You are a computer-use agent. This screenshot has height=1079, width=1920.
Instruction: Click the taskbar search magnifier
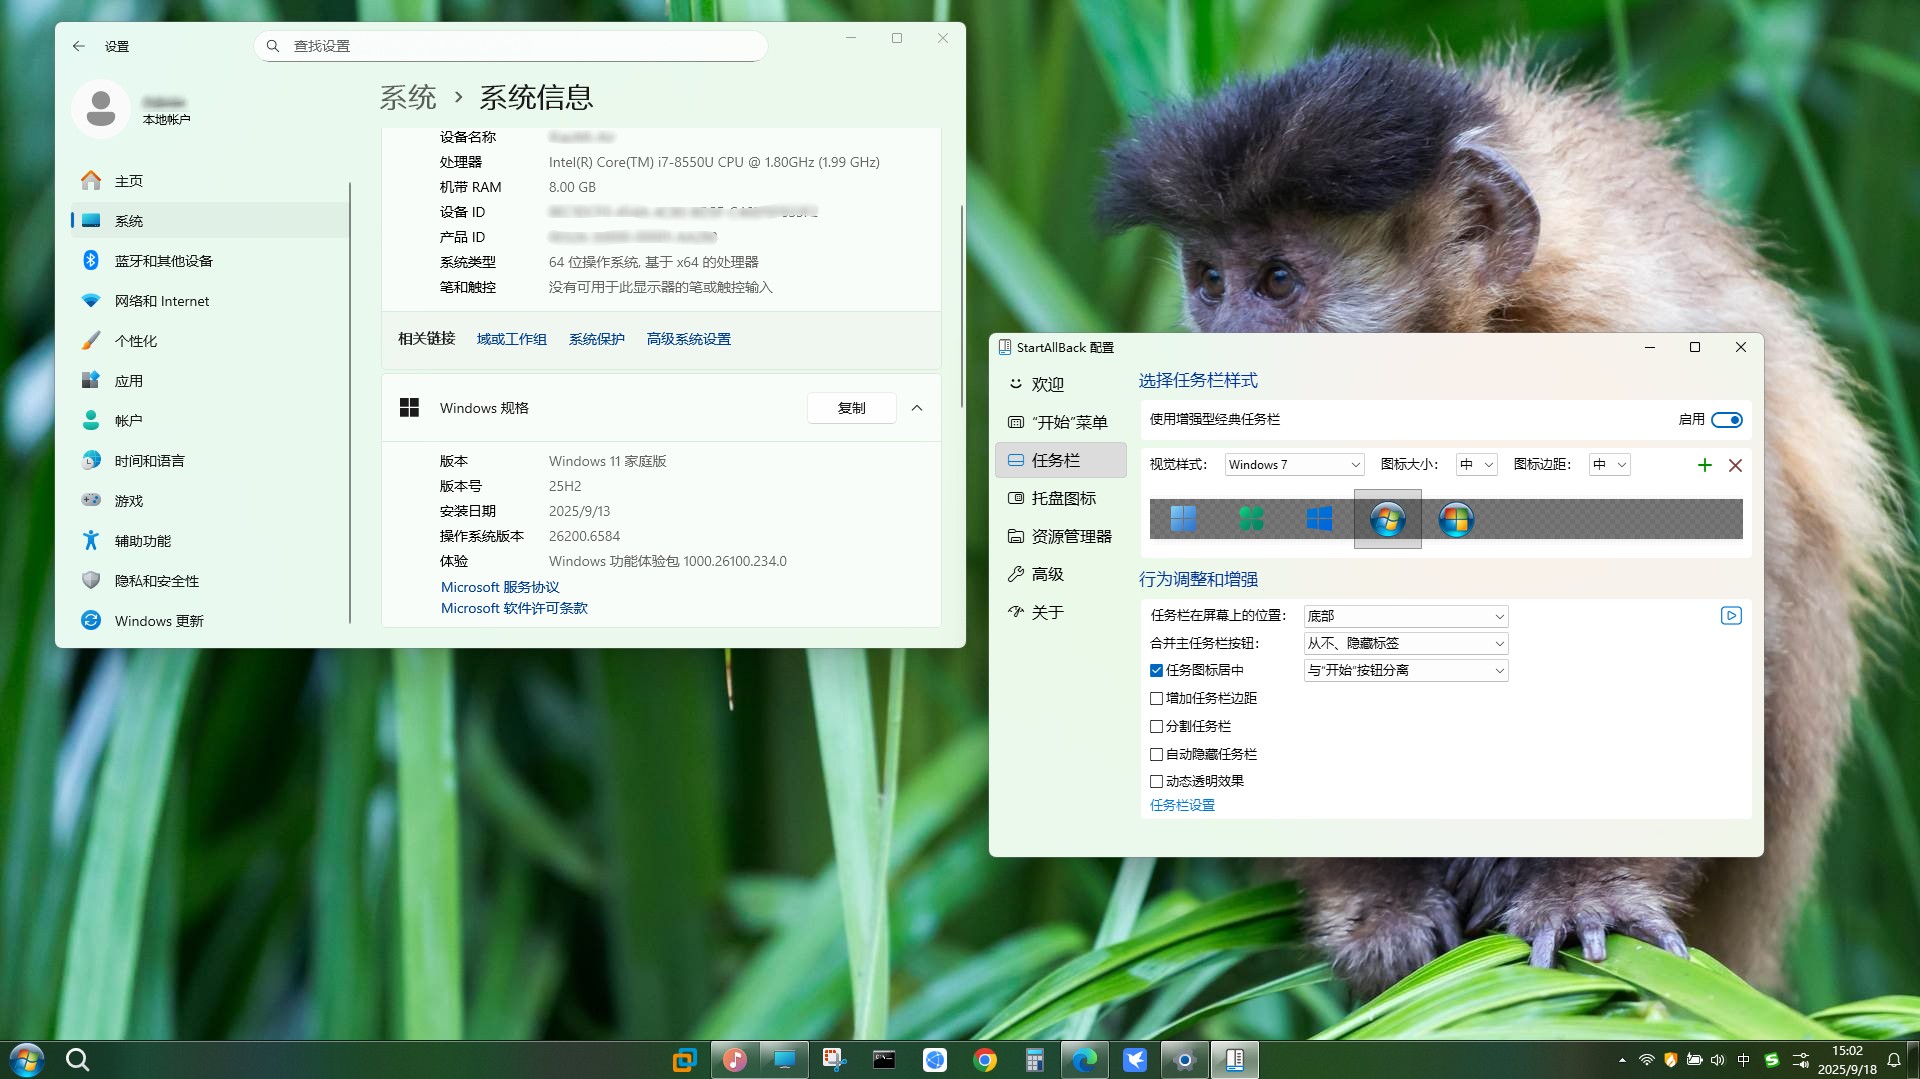click(77, 1060)
